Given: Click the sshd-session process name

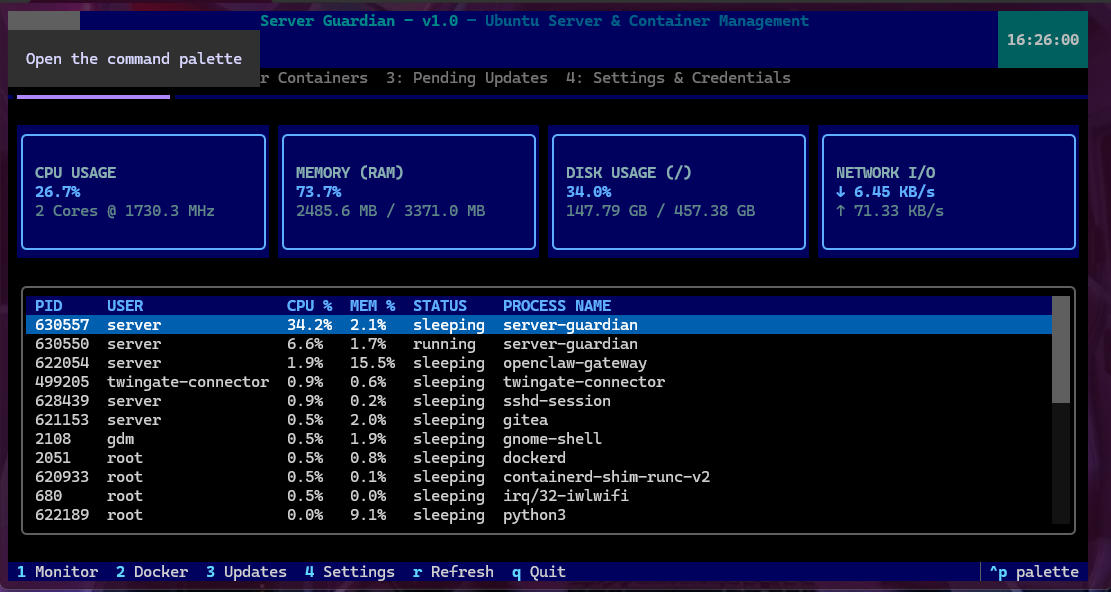Looking at the screenshot, I should tap(557, 401).
